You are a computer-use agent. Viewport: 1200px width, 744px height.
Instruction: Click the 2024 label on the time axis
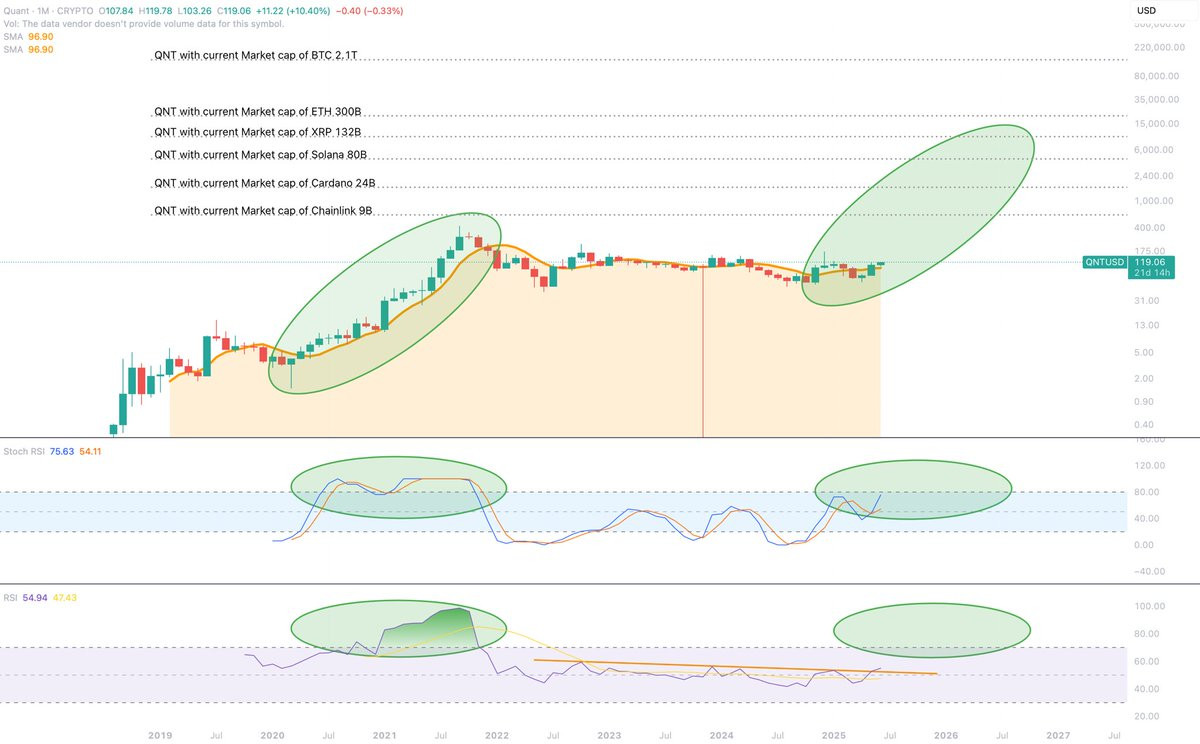coord(721,735)
